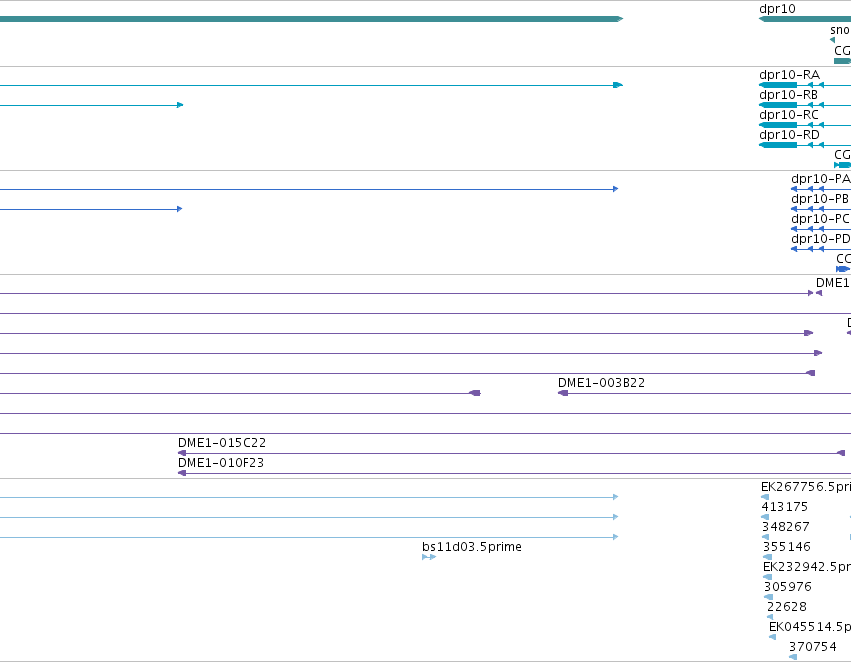851x662 pixels.
Task: Click the bs11d03.5prime EST label
Action: (x=472, y=547)
